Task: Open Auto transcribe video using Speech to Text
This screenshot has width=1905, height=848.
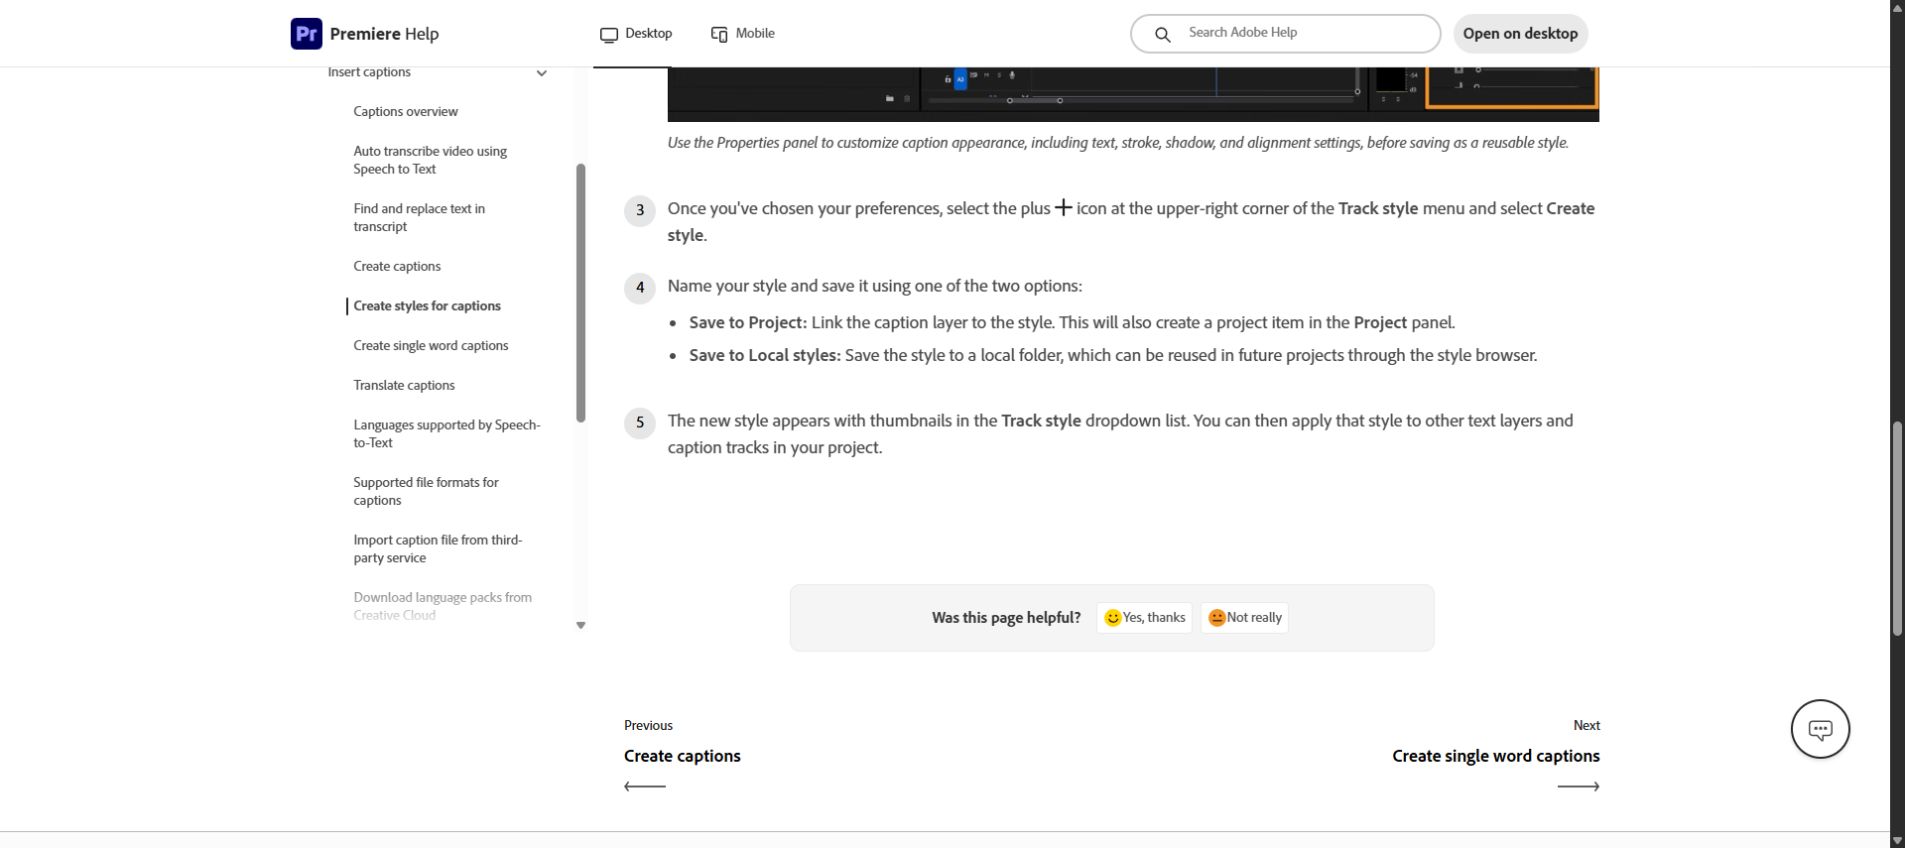Action: point(430,160)
